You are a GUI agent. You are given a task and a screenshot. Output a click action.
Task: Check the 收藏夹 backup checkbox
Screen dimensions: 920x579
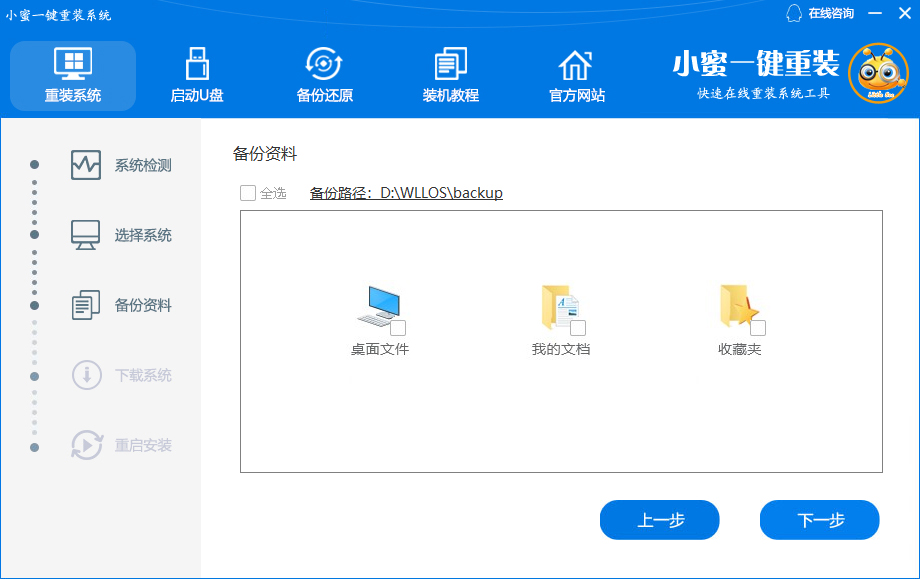pyautogui.click(x=757, y=327)
